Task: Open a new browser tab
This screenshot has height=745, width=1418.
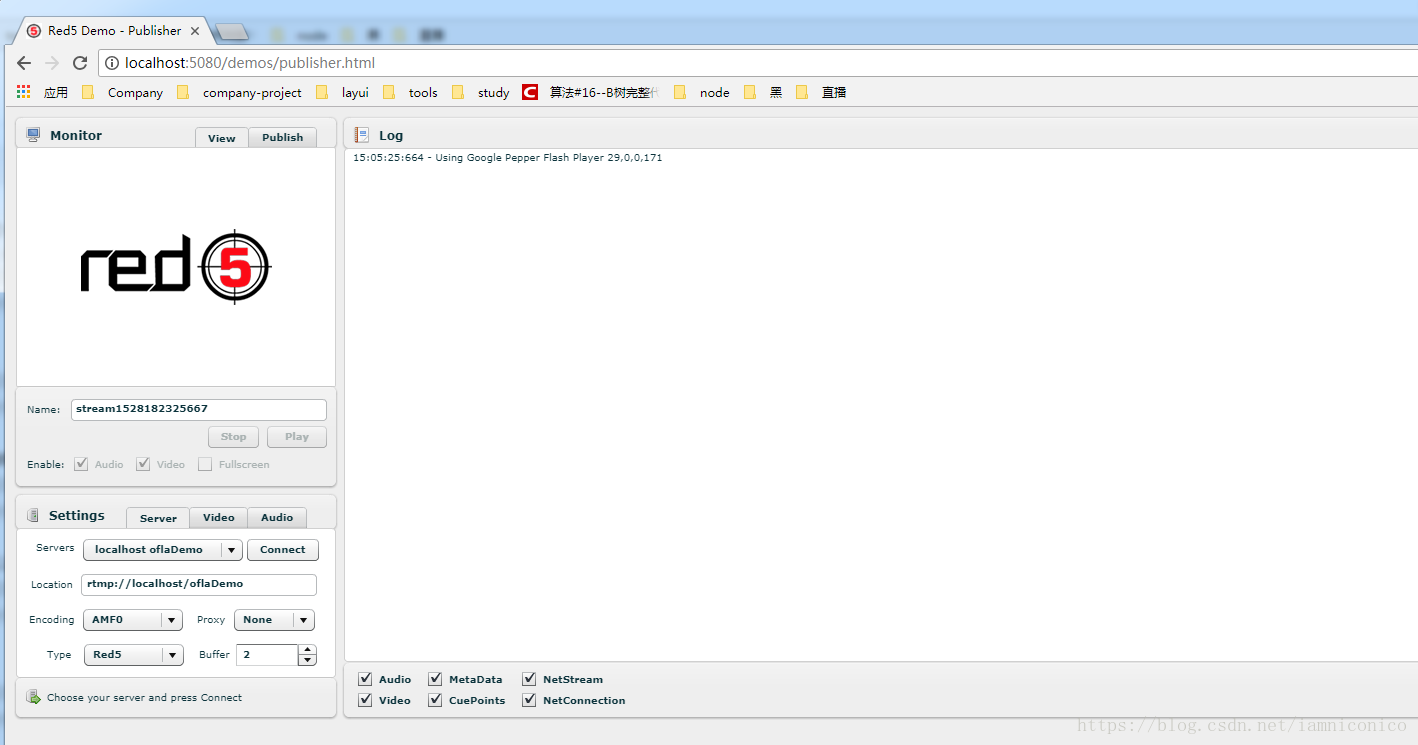Action: (232, 32)
